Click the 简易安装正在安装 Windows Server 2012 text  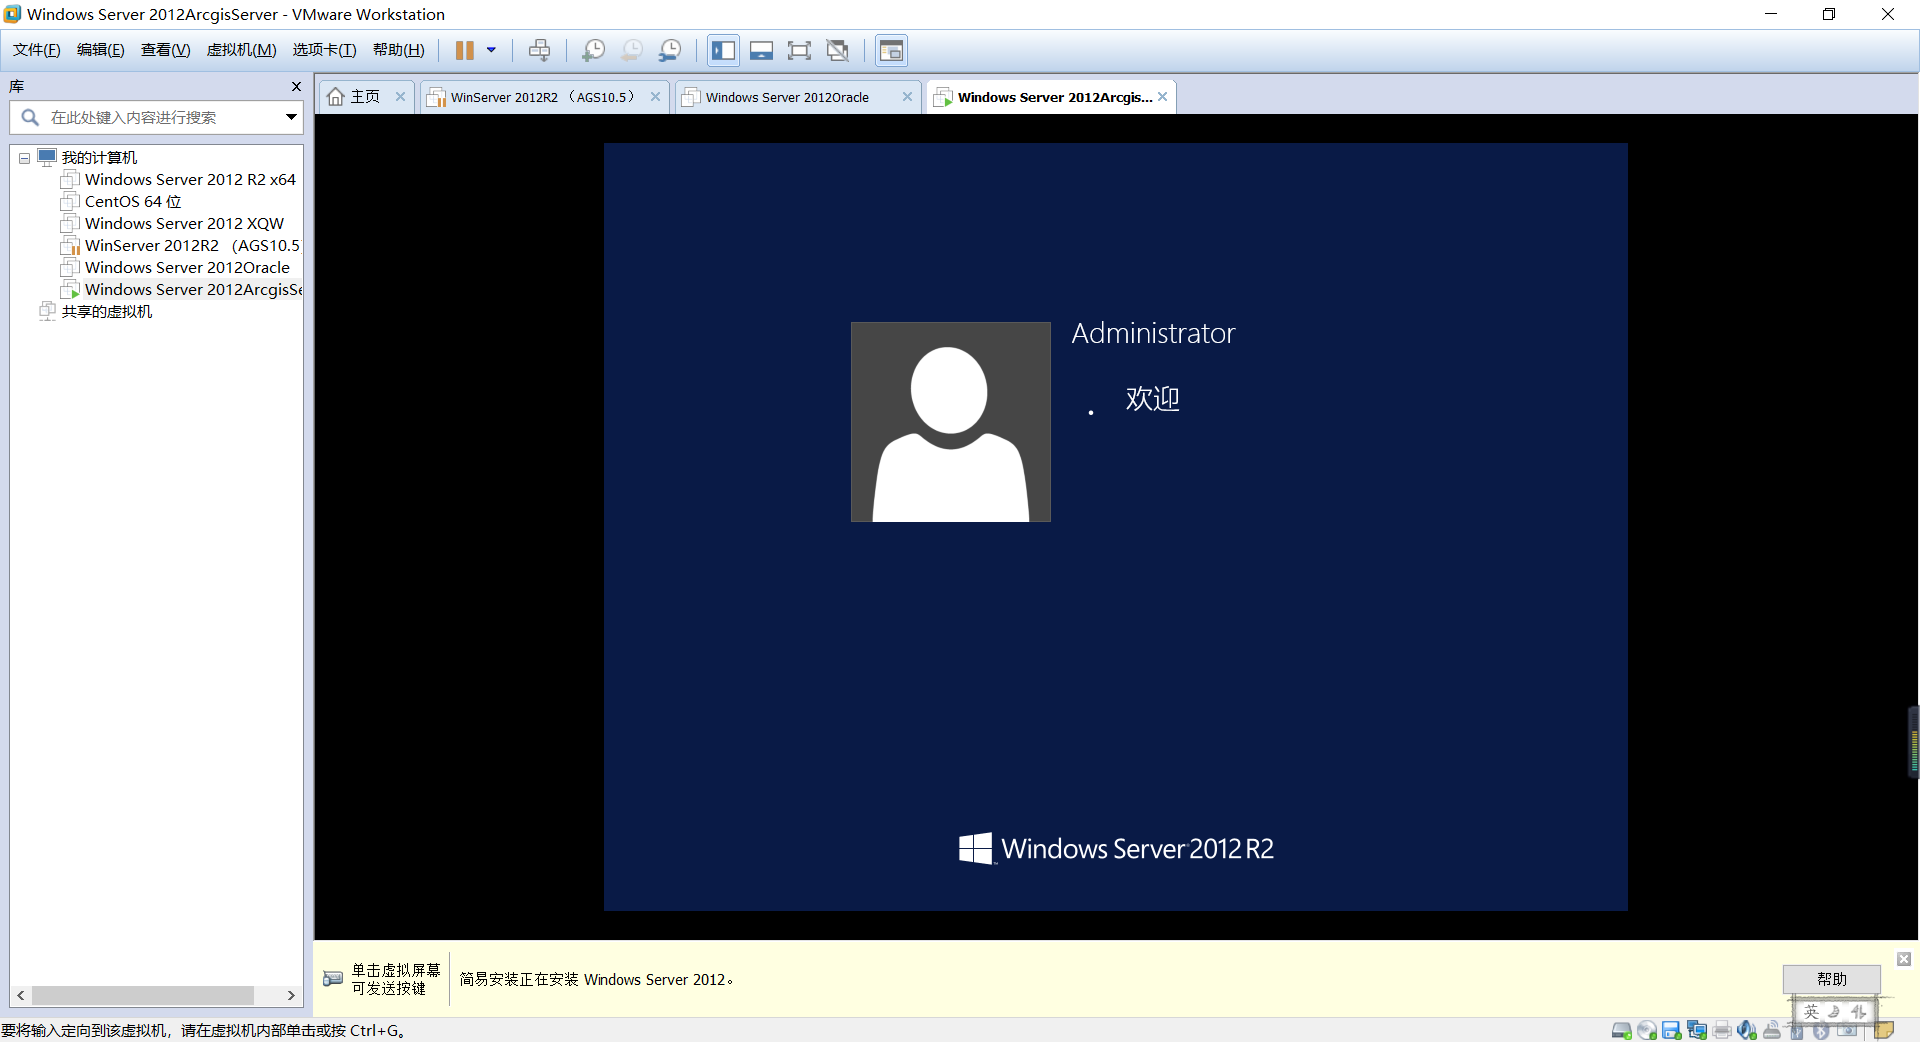click(x=596, y=979)
